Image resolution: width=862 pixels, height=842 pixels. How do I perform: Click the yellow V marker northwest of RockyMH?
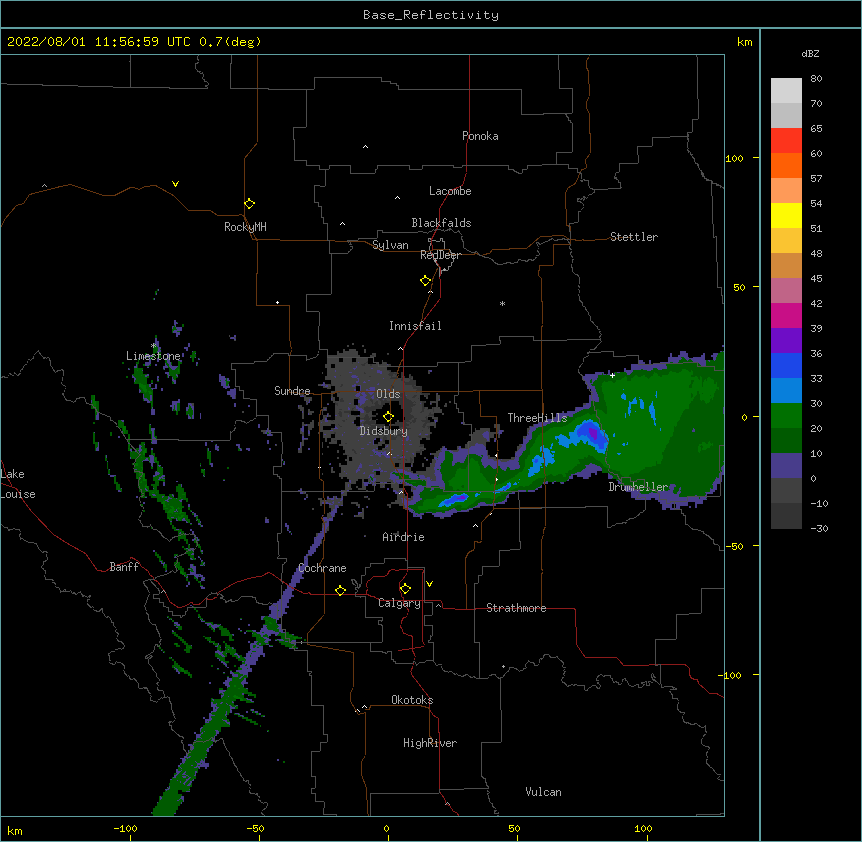pos(175,184)
